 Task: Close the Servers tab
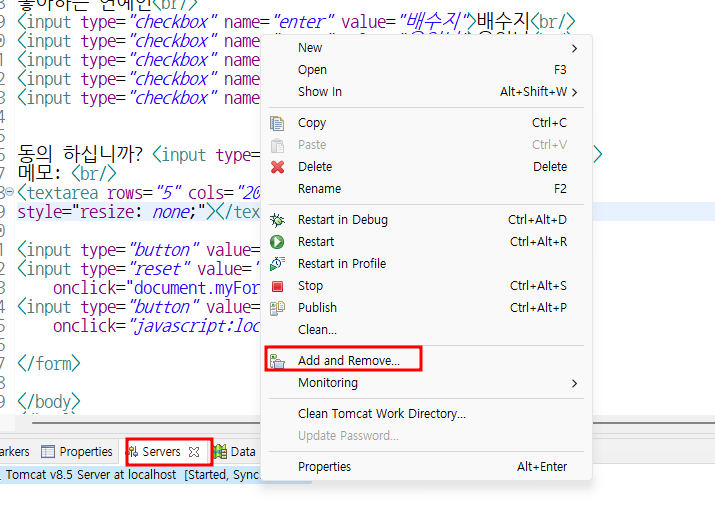point(194,452)
